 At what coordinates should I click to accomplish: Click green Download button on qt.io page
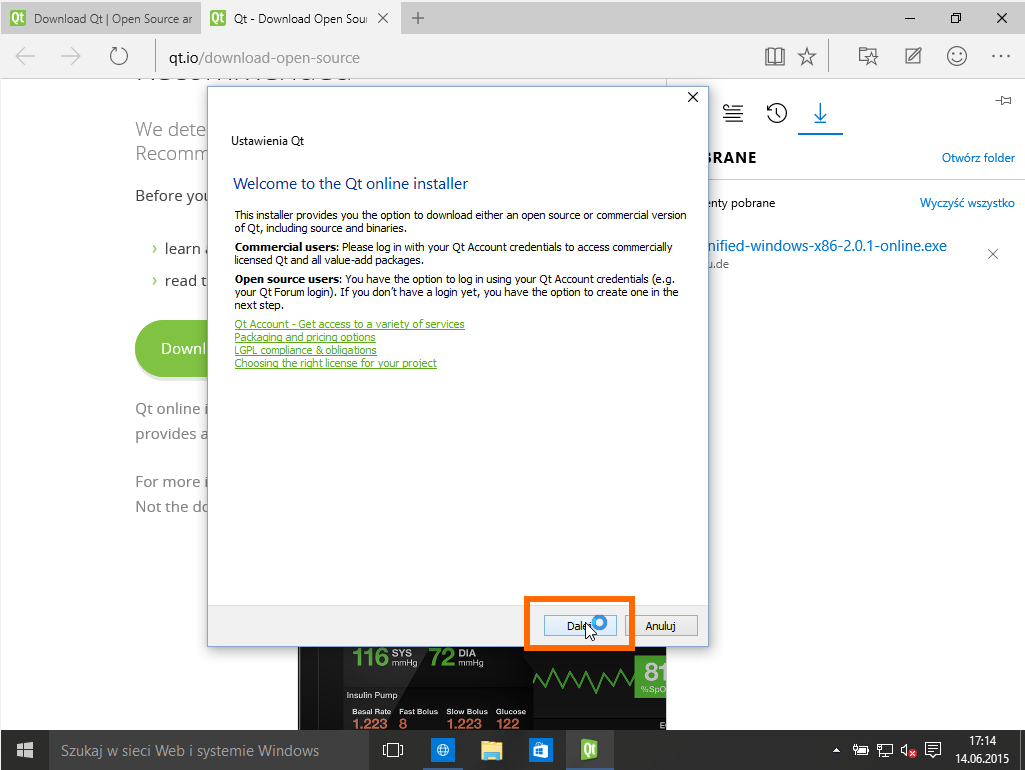[172, 348]
